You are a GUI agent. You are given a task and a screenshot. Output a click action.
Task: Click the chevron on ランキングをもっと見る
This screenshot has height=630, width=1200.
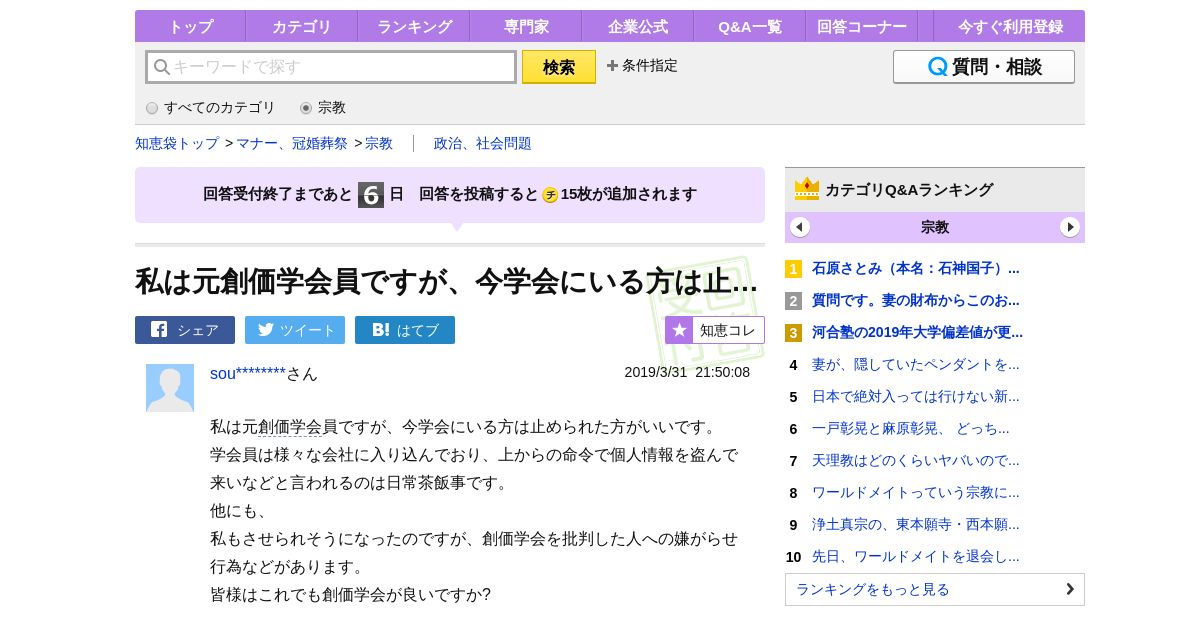coord(1070,589)
